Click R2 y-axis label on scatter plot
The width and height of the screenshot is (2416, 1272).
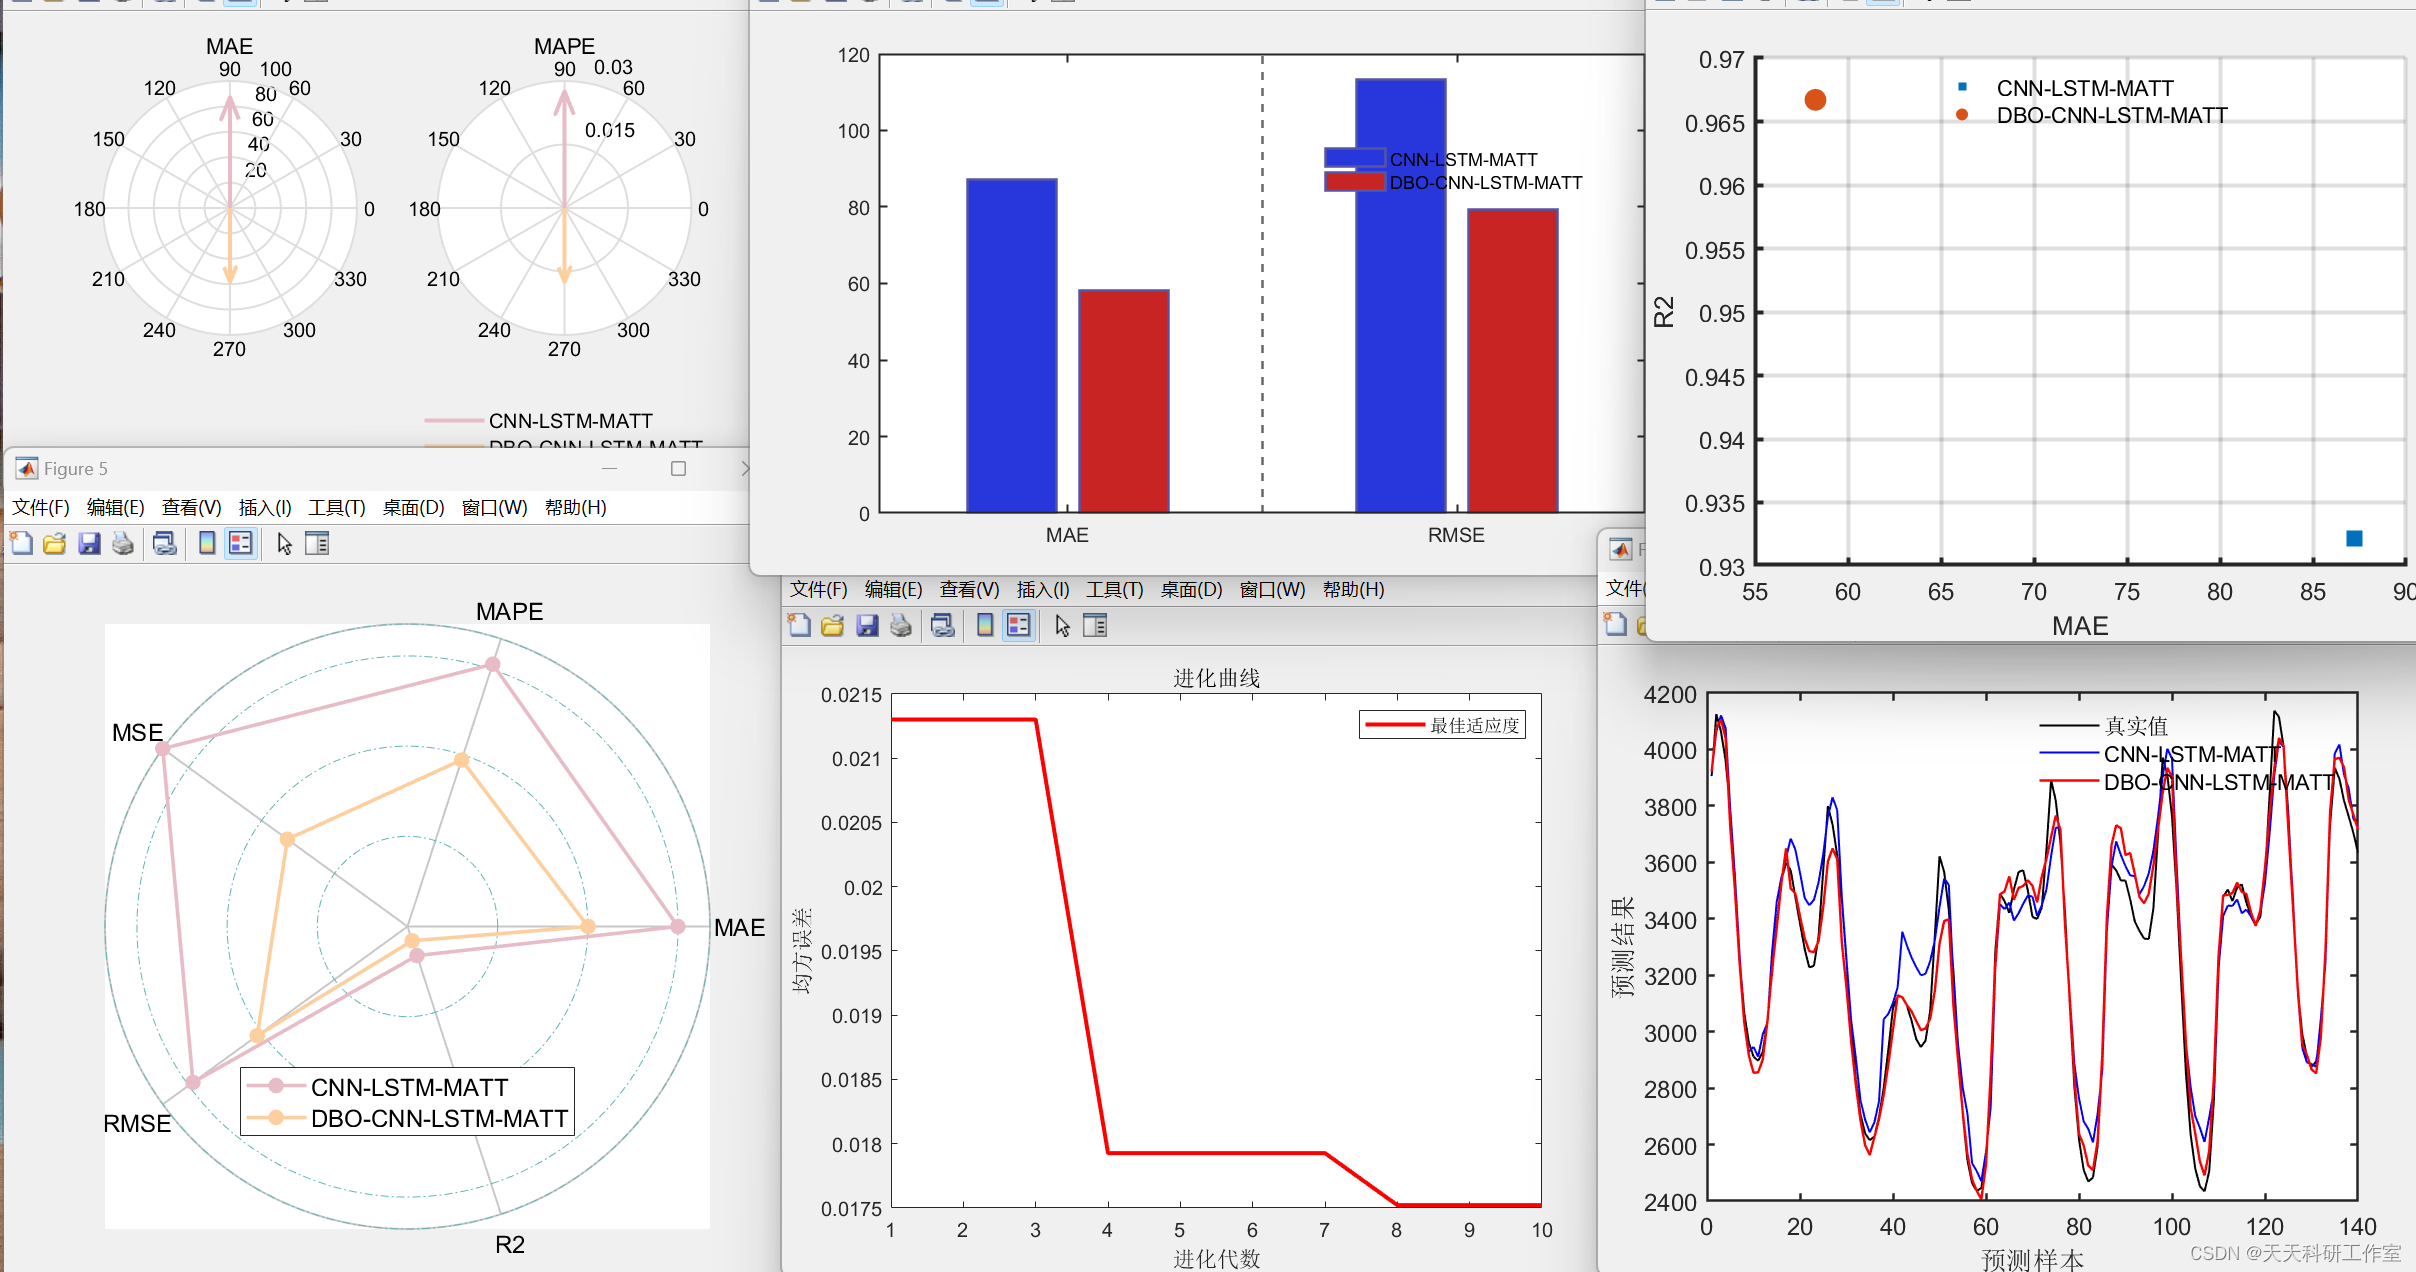pos(1663,311)
